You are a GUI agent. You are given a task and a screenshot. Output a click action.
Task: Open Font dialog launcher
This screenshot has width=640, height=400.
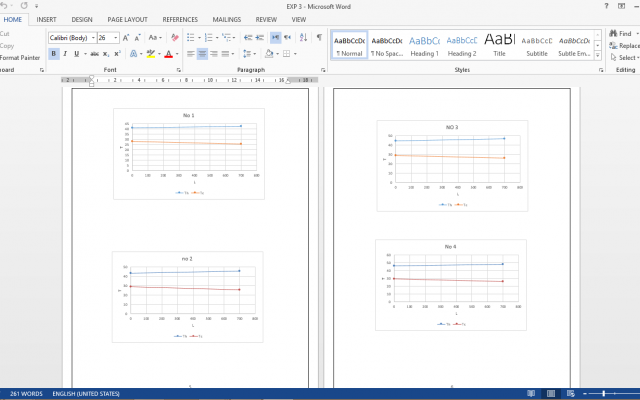point(178,70)
